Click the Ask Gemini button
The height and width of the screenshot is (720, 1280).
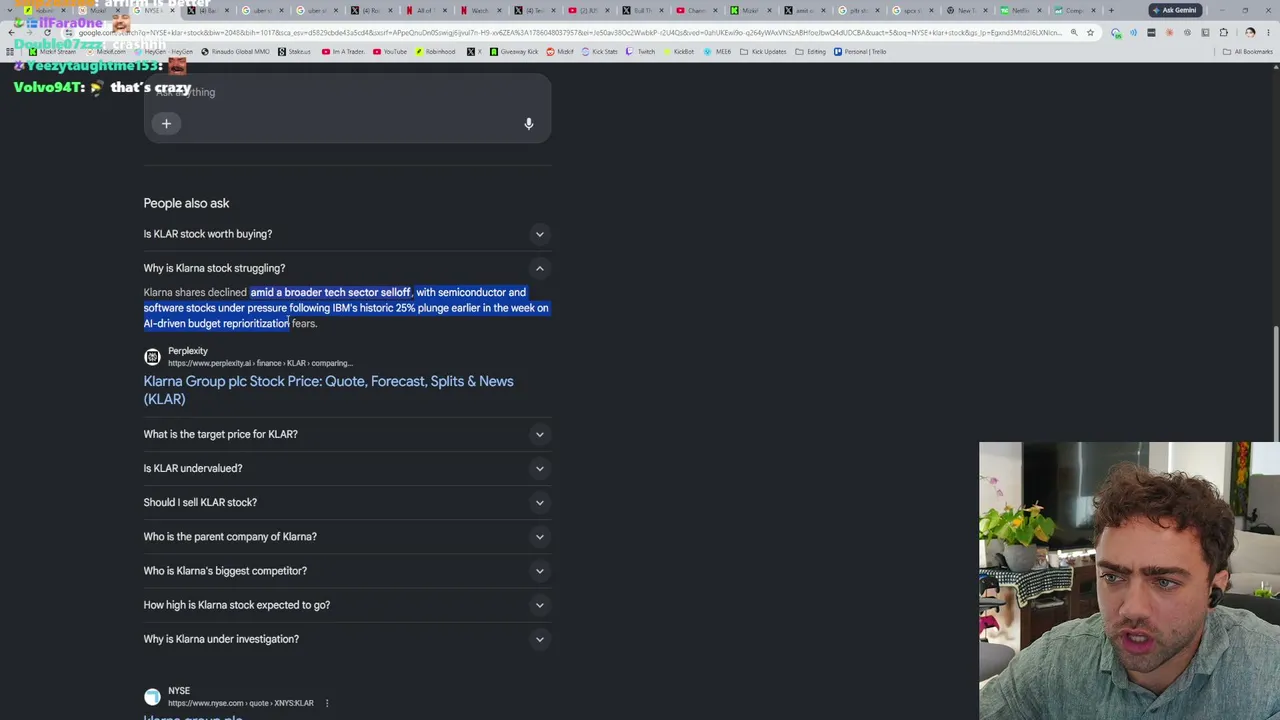(1174, 10)
